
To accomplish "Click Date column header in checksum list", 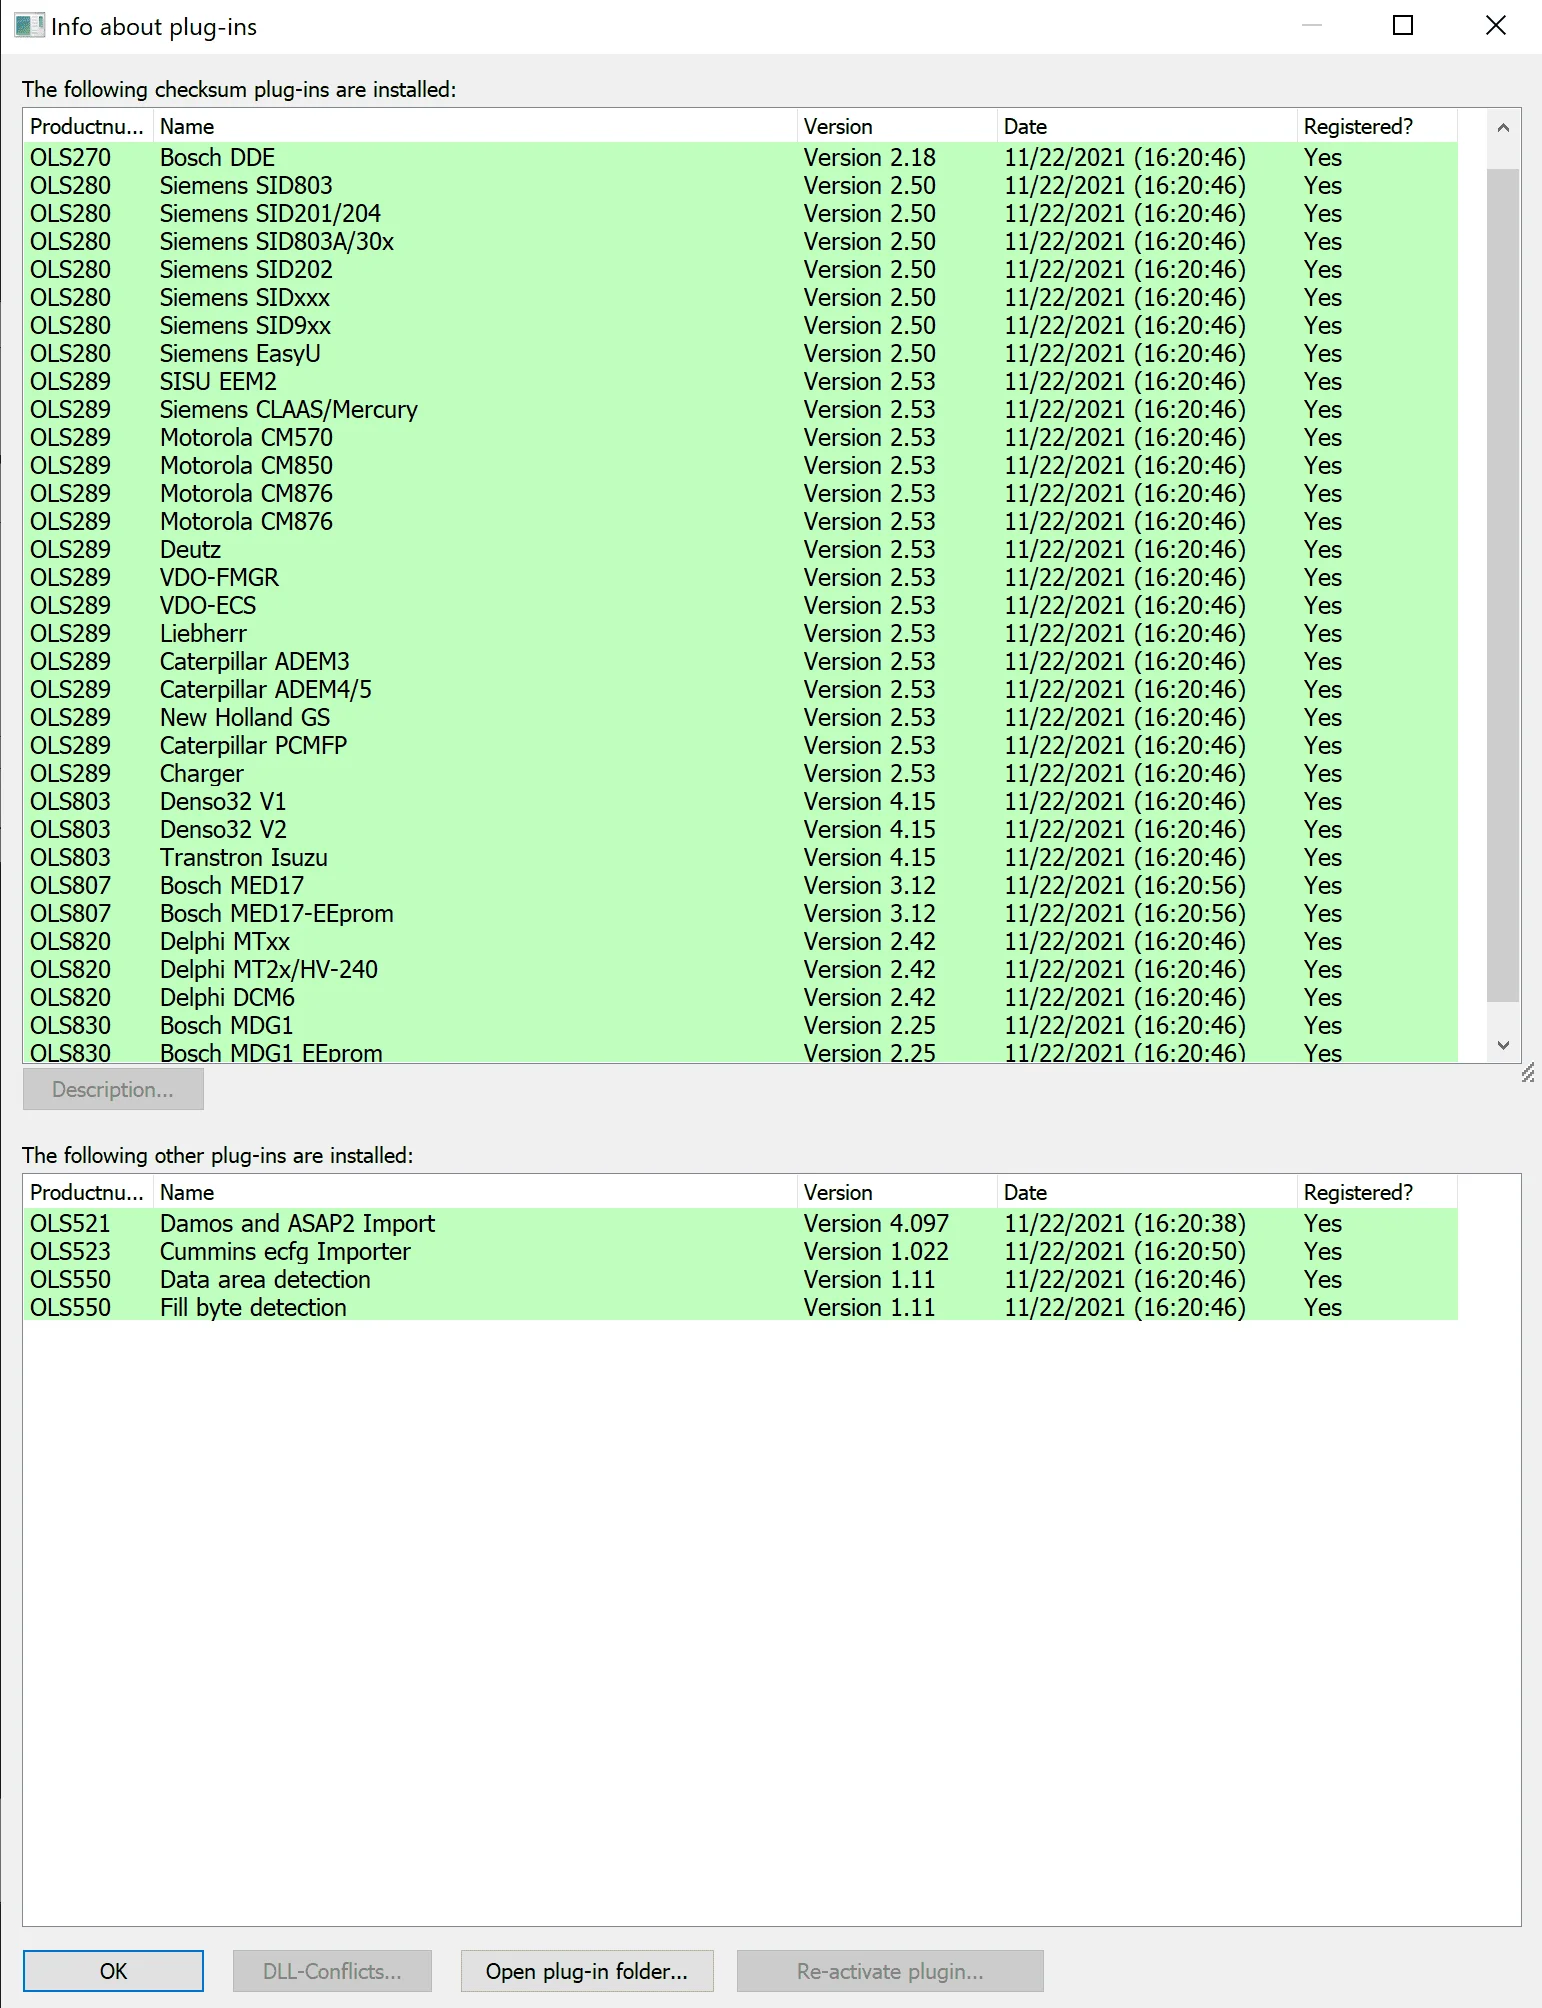I will (1147, 126).
